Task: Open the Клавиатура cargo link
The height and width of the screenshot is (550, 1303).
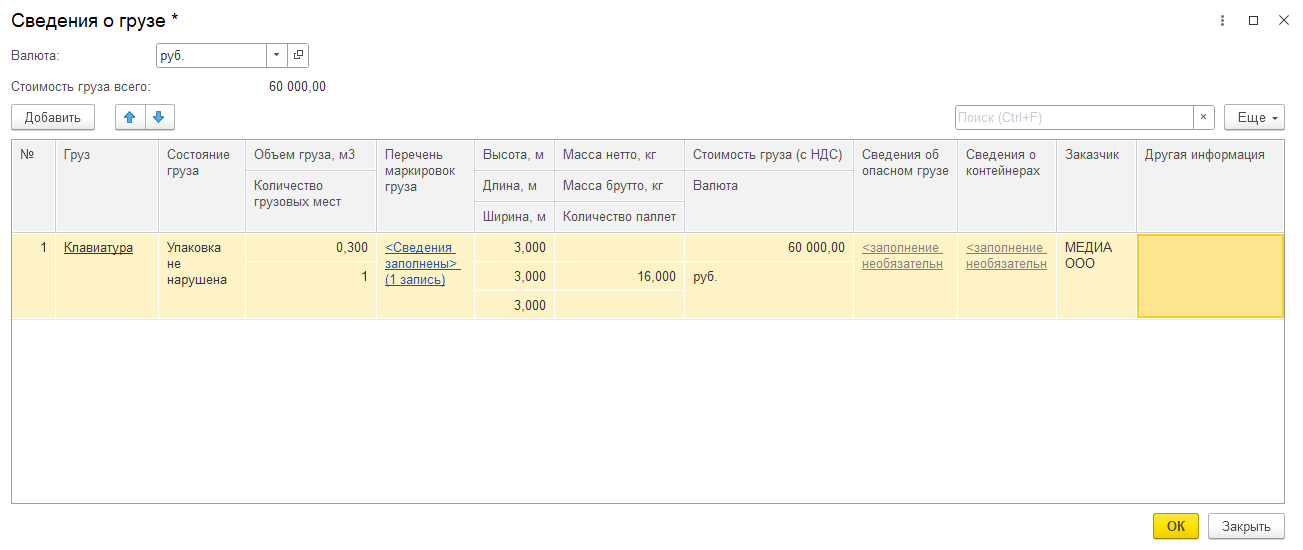Action: (98, 248)
